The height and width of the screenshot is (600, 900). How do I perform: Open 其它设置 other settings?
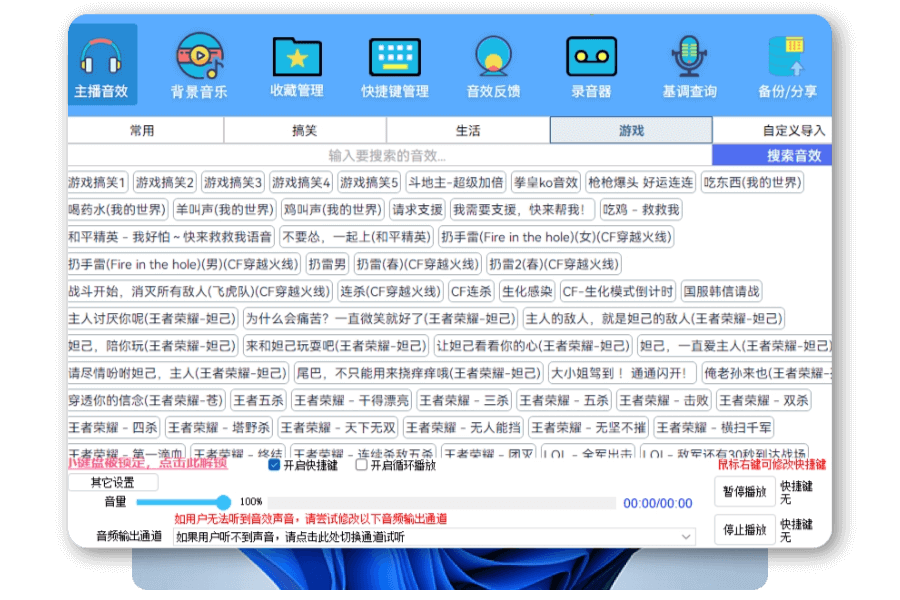[120, 482]
